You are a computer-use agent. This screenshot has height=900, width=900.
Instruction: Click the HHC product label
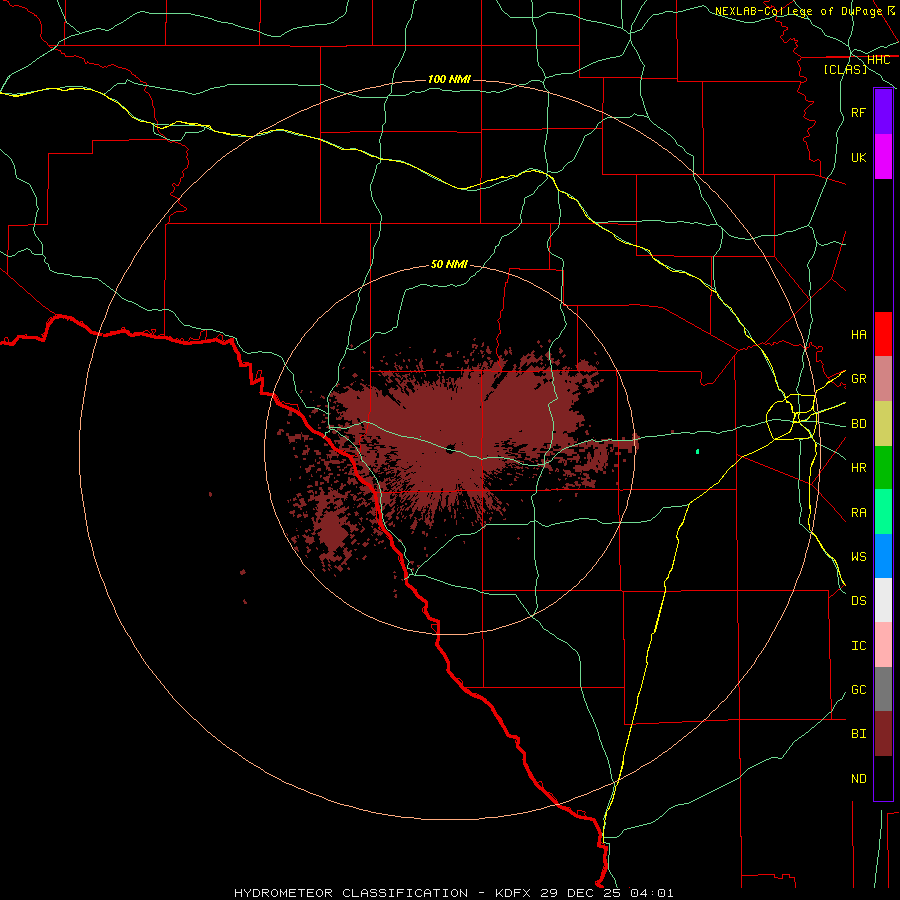(878, 60)
